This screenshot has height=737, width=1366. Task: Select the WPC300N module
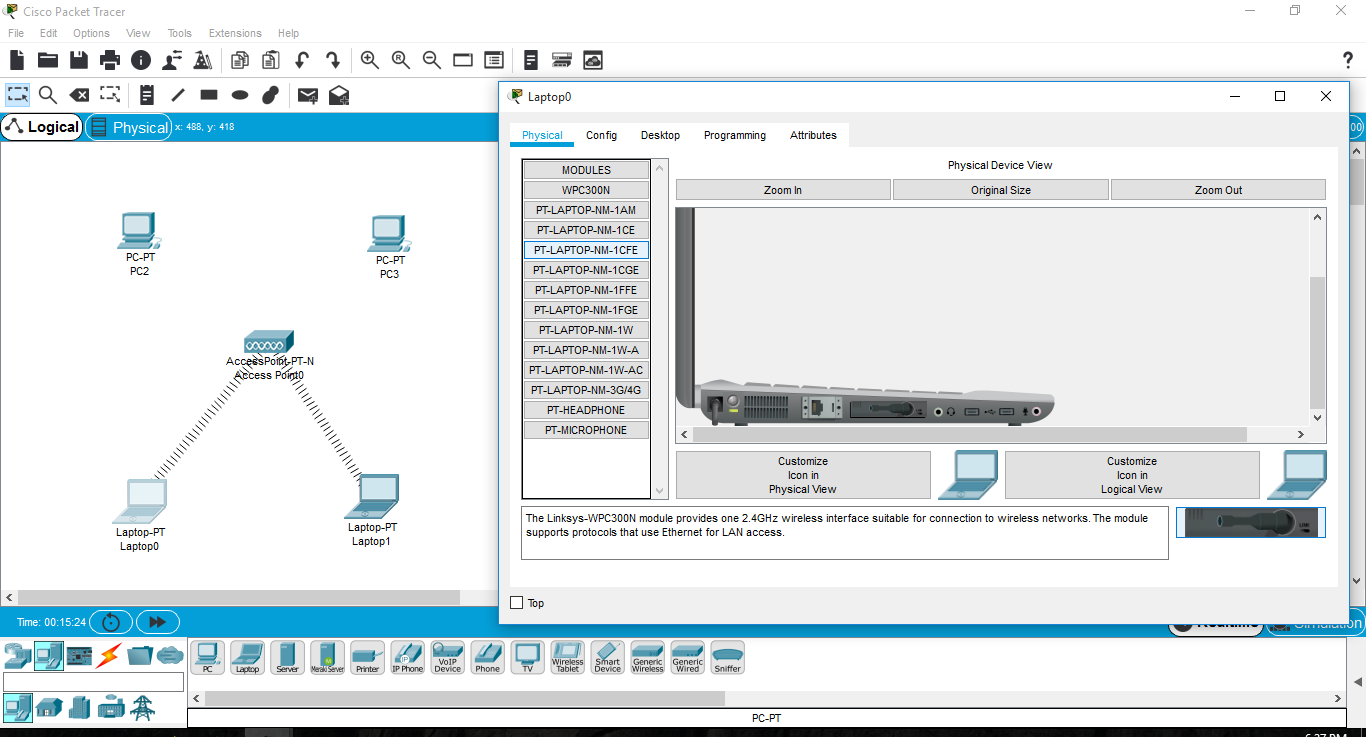(586, 190)
